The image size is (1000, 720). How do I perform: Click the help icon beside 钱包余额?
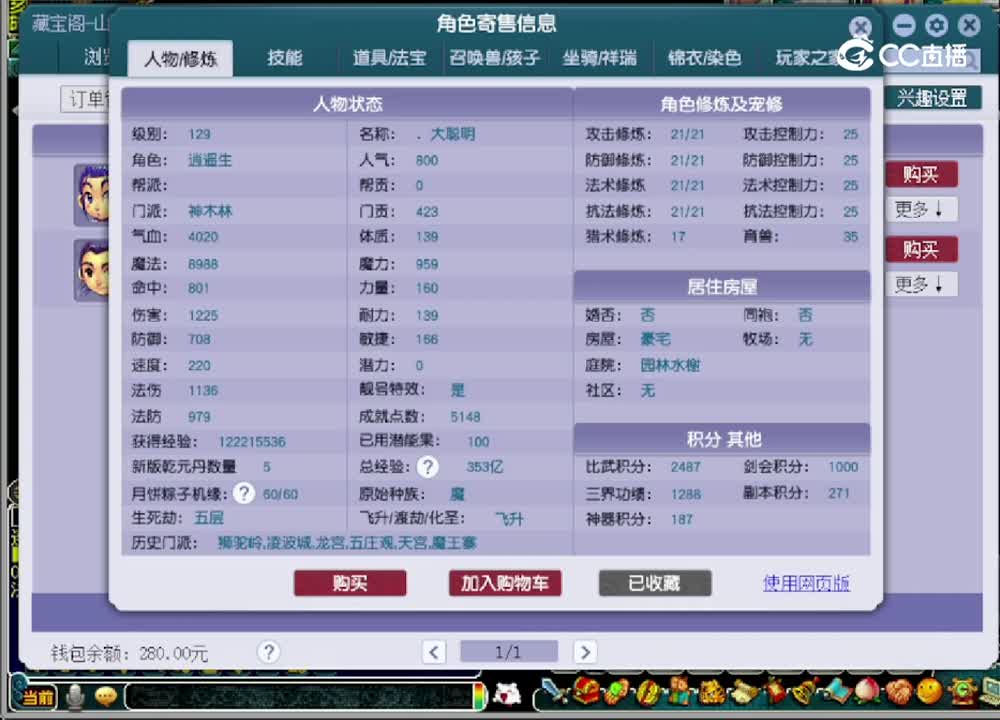tap(268, 652)
